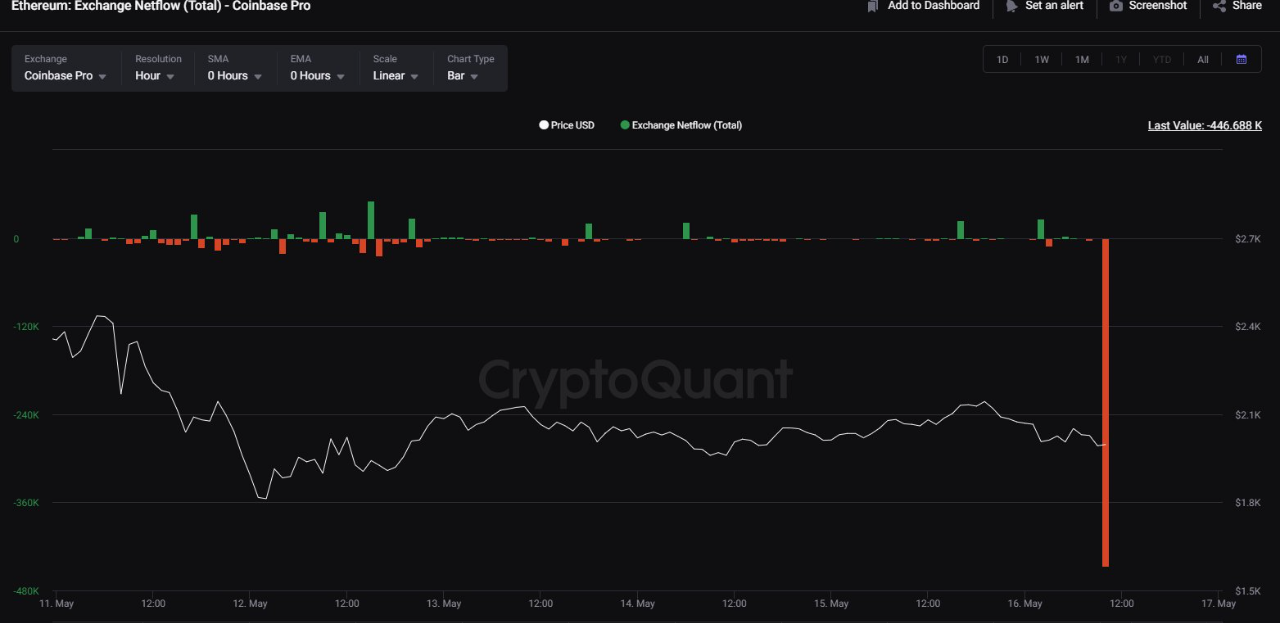The height and width of the screenshot is (623, 1280).
Task: Select the YTD time range
Action: click(x=1162, y=59)
